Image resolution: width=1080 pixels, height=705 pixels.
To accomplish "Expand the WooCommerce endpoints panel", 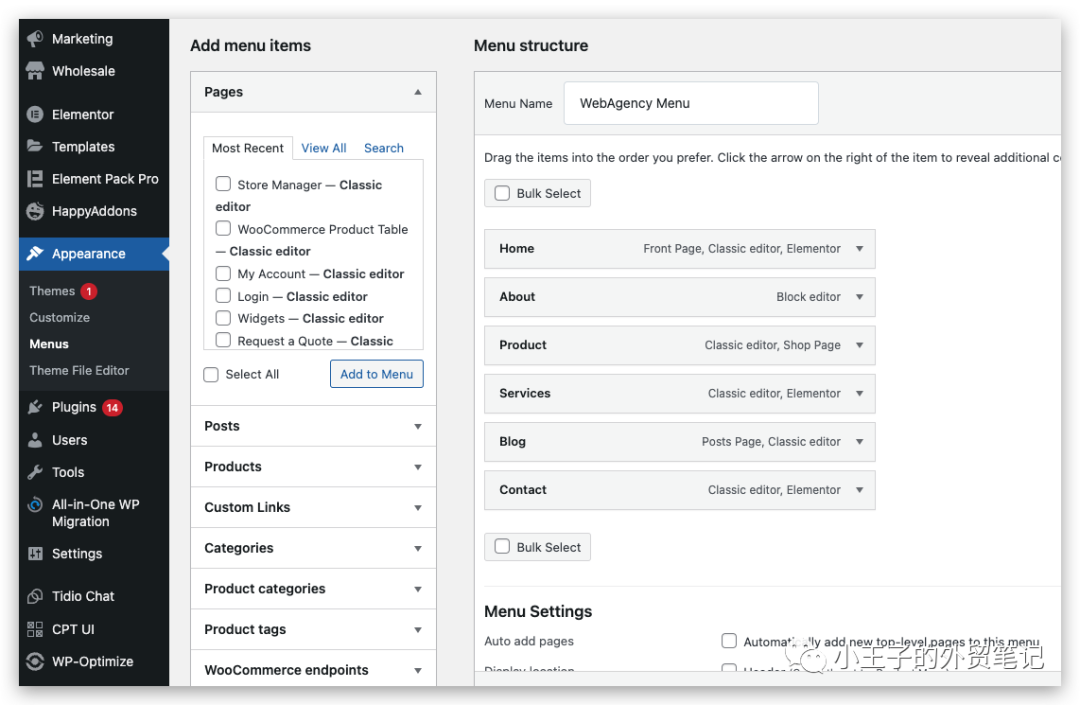I will coord(417,670).
